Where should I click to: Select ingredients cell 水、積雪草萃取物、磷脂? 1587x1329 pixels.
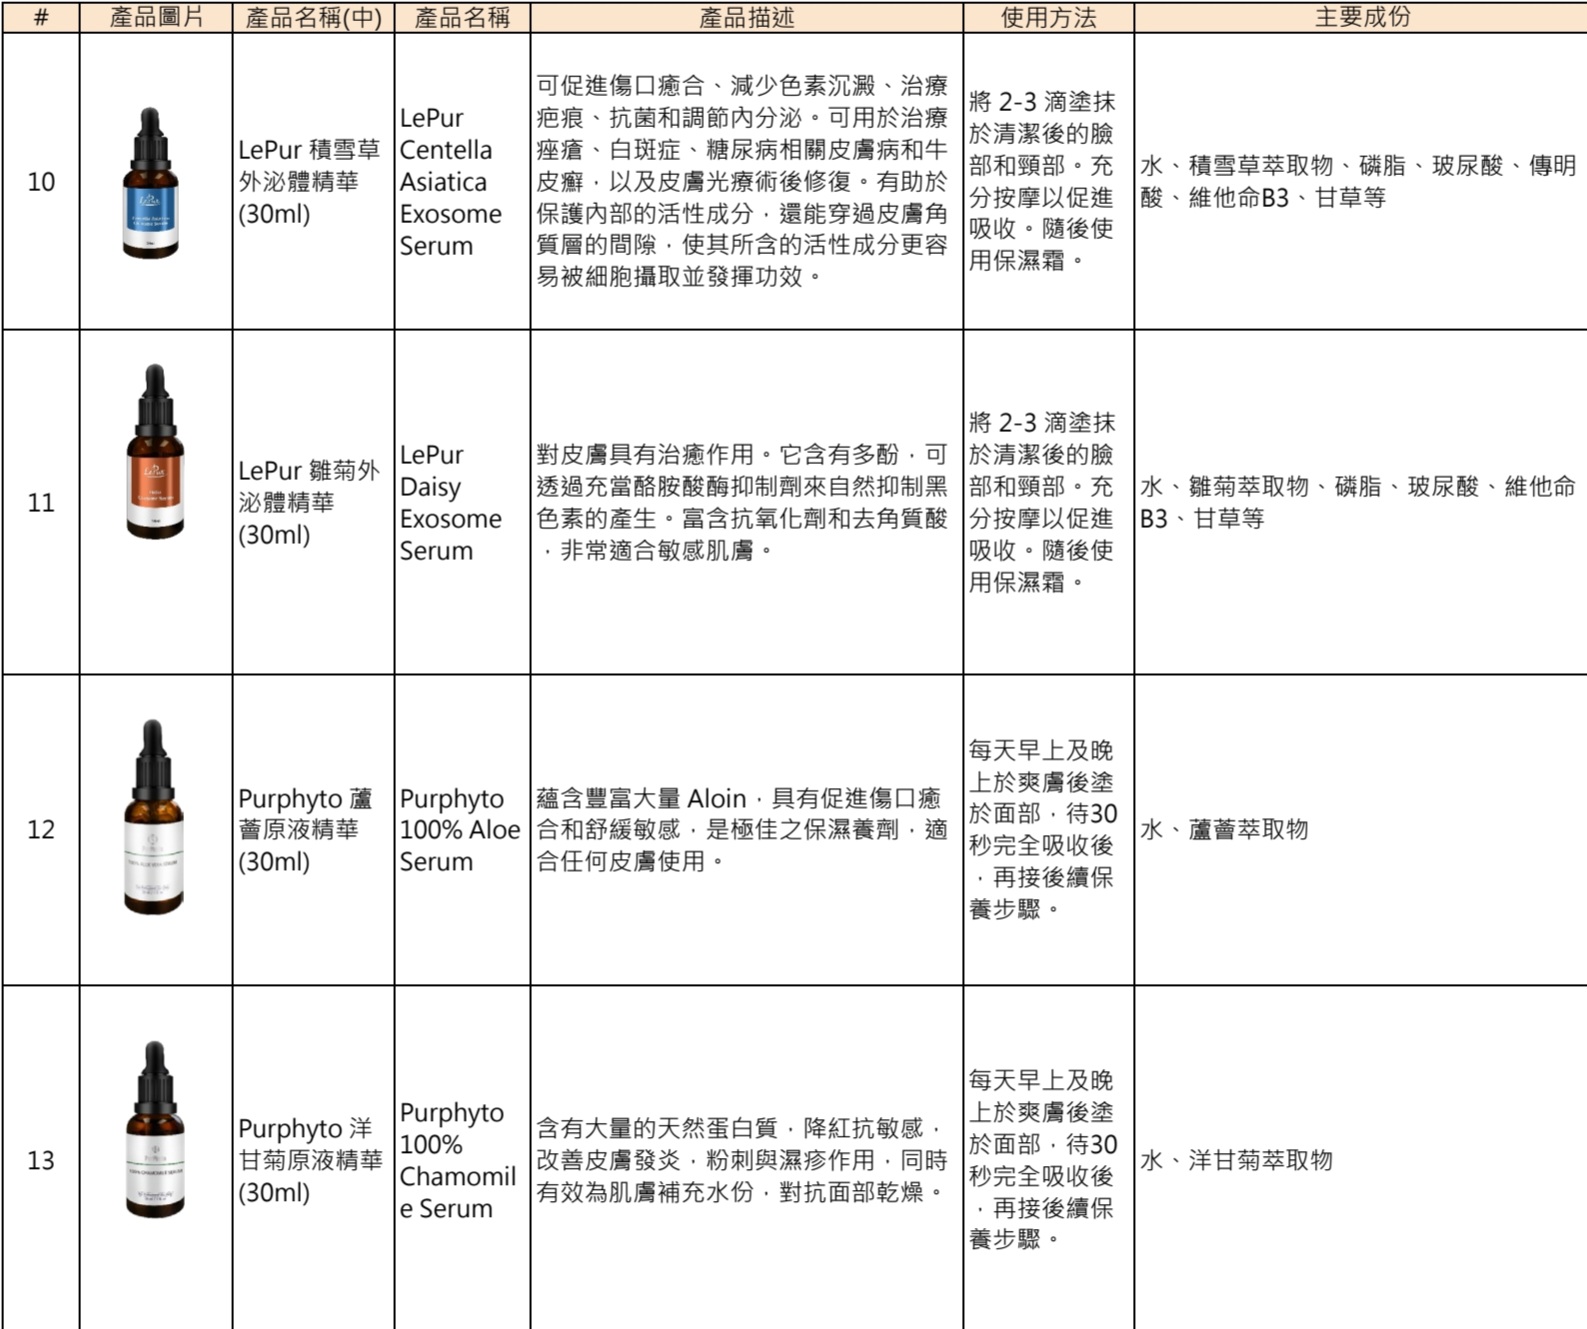coord(1361,181)
